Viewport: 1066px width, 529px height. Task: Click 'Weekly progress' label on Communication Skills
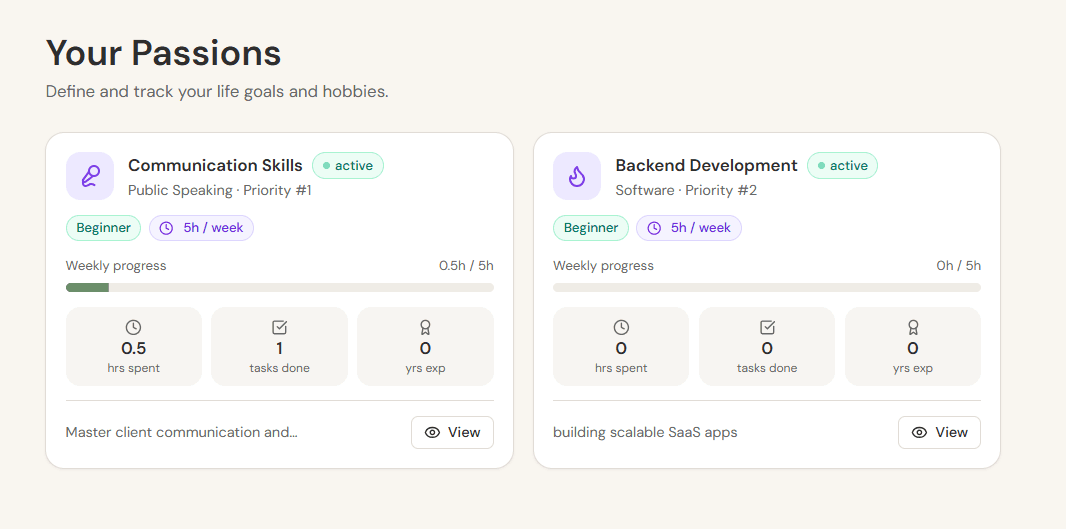coord(116,266)
